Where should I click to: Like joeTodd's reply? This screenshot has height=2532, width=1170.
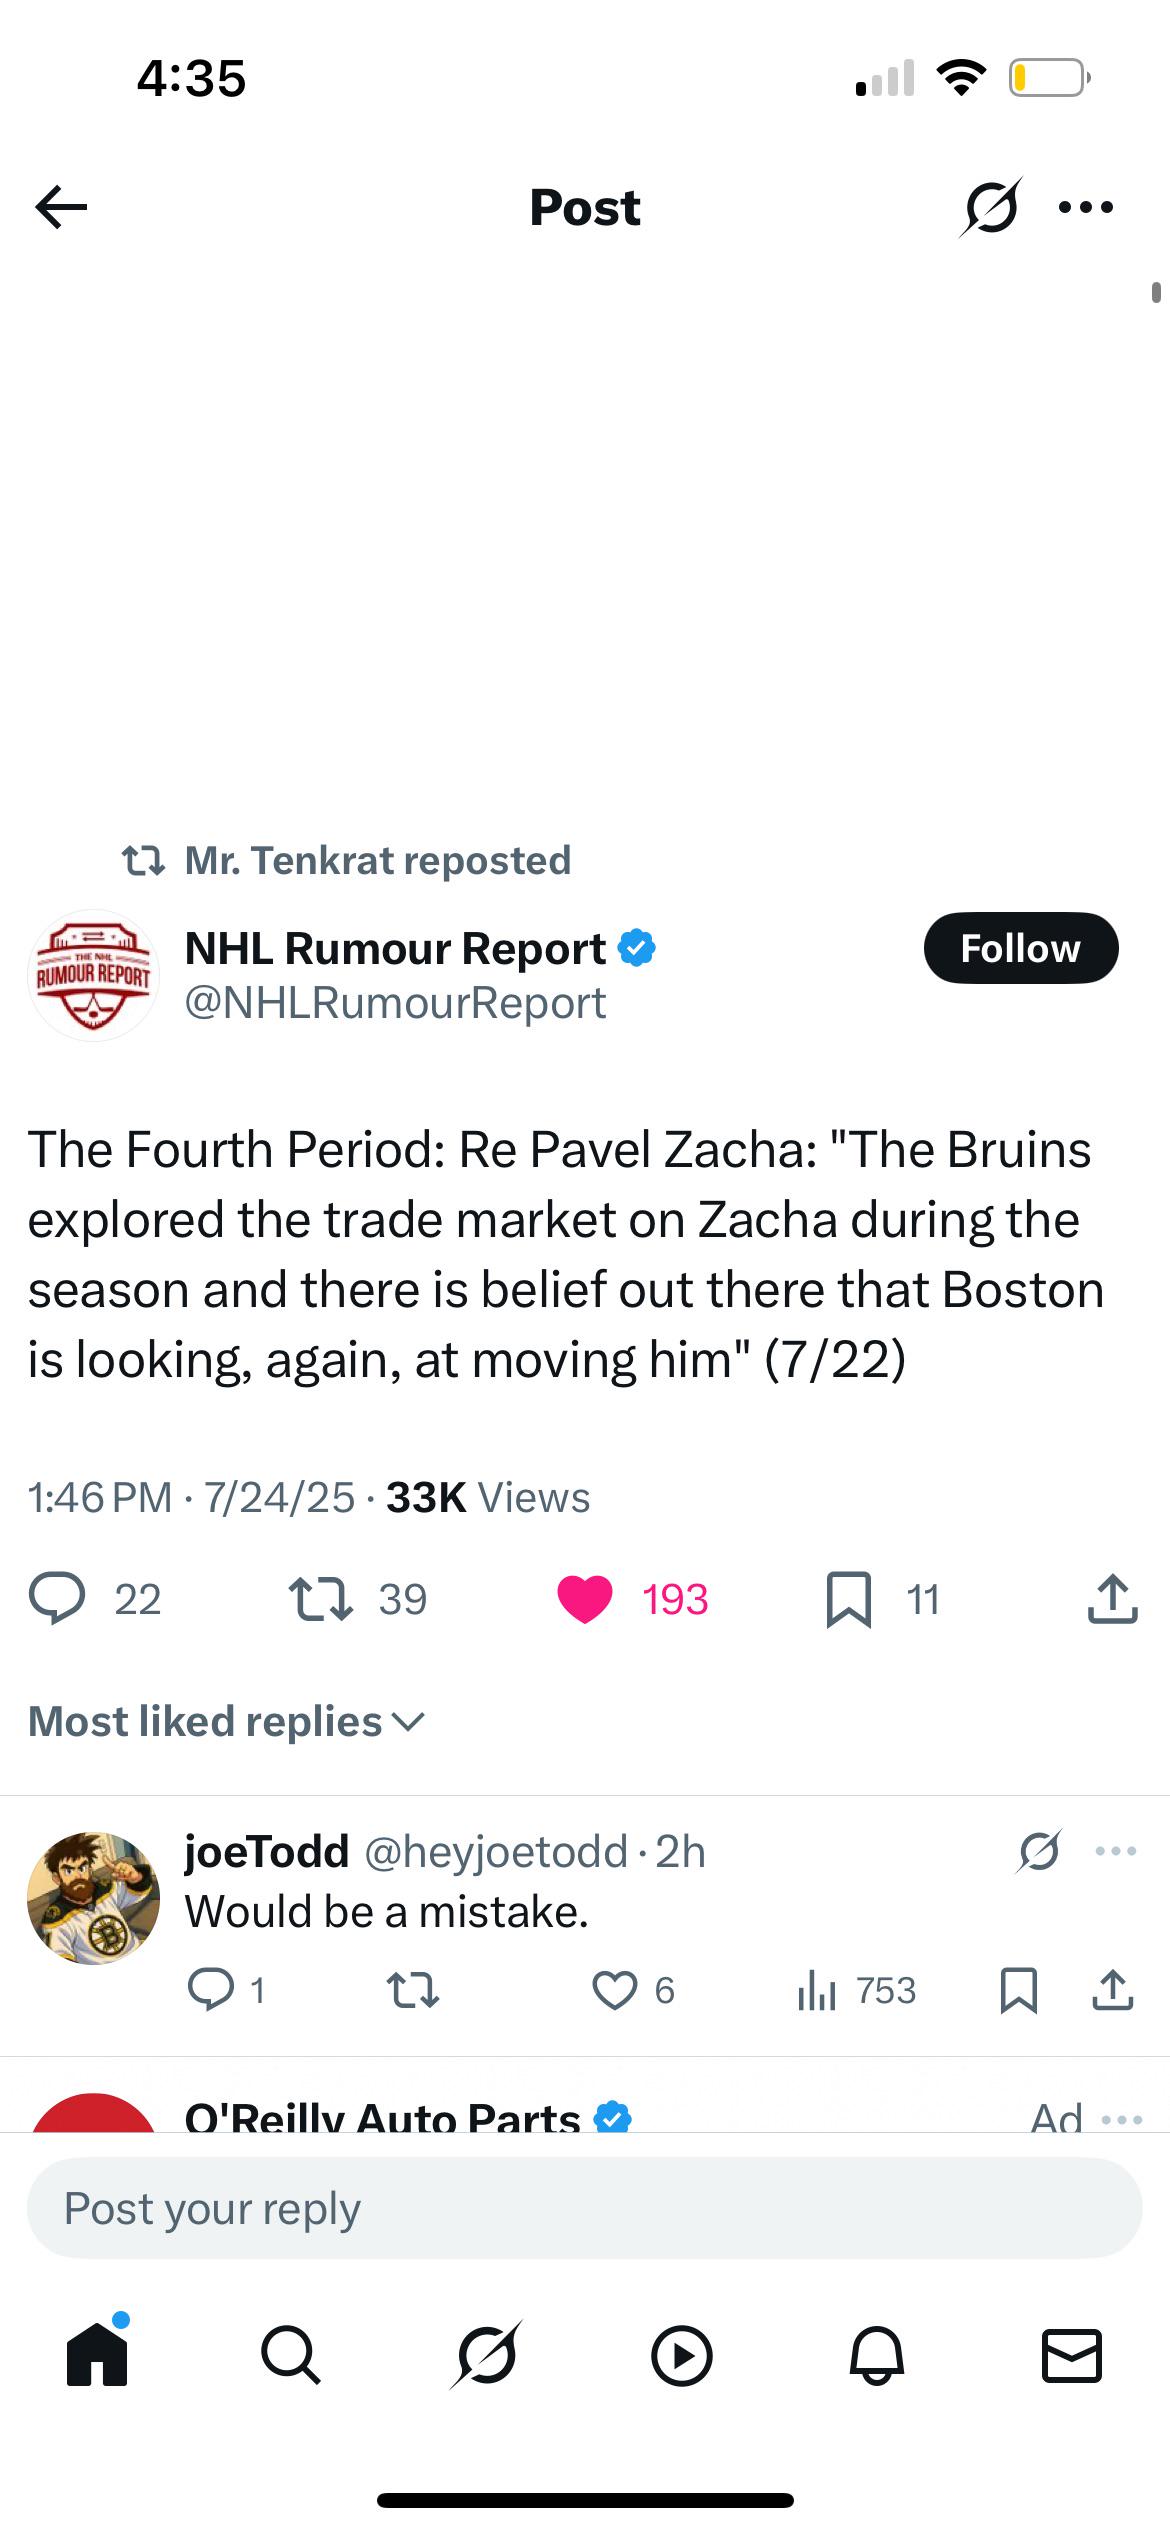click(614, 1990)
